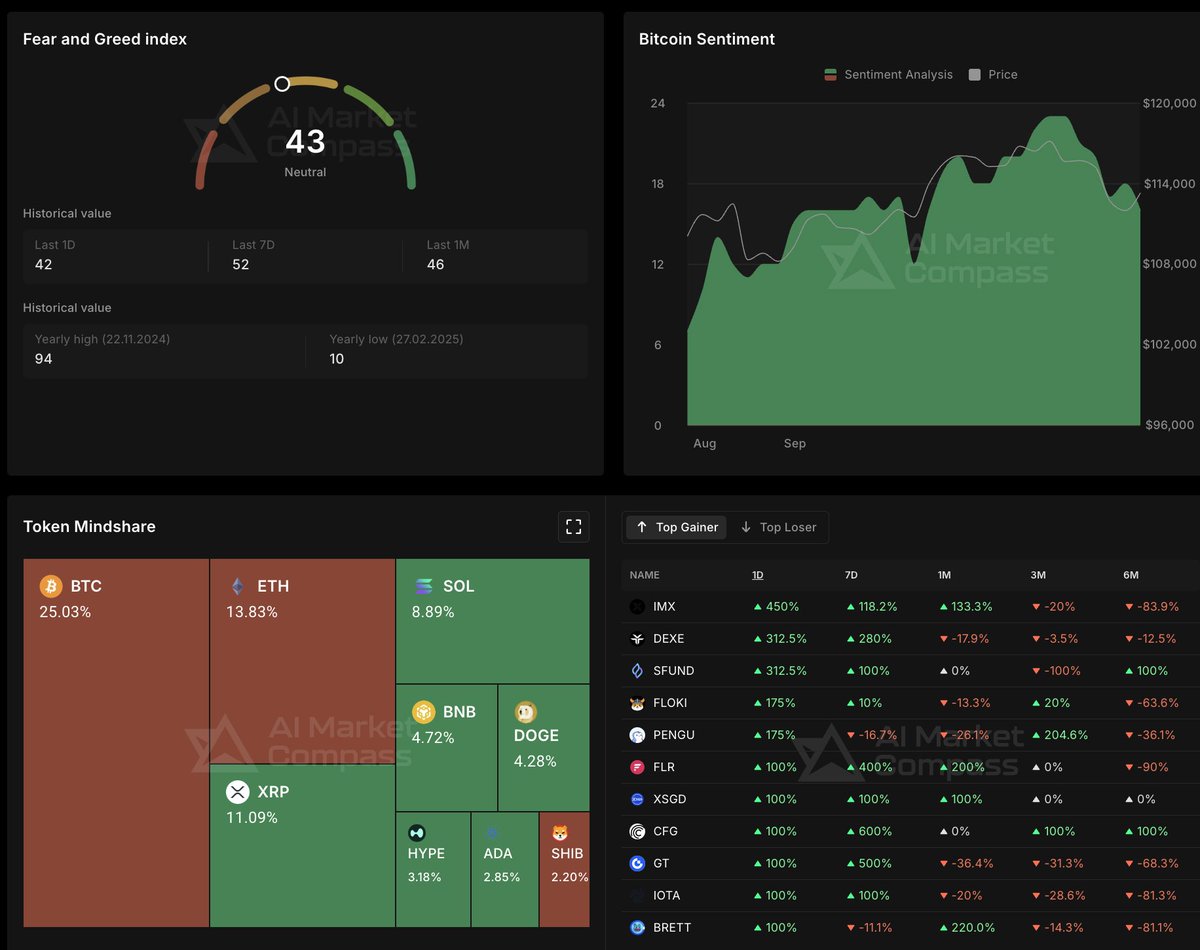1200x950 pixels.
Task: Select the SHIB tile in the treemap
Action: [x=564, y=870]
